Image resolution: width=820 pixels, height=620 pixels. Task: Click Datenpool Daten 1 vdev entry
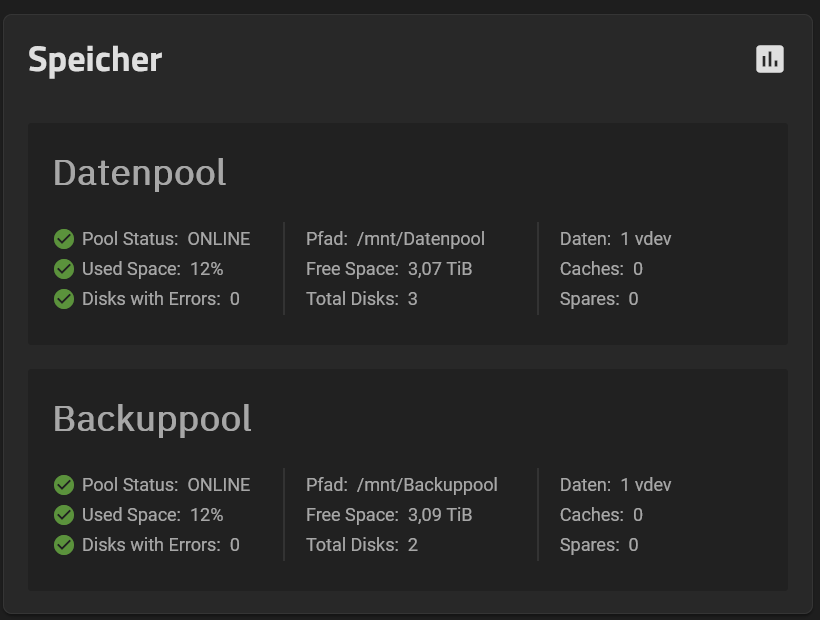pyautogui.click(x=616, y=239)
